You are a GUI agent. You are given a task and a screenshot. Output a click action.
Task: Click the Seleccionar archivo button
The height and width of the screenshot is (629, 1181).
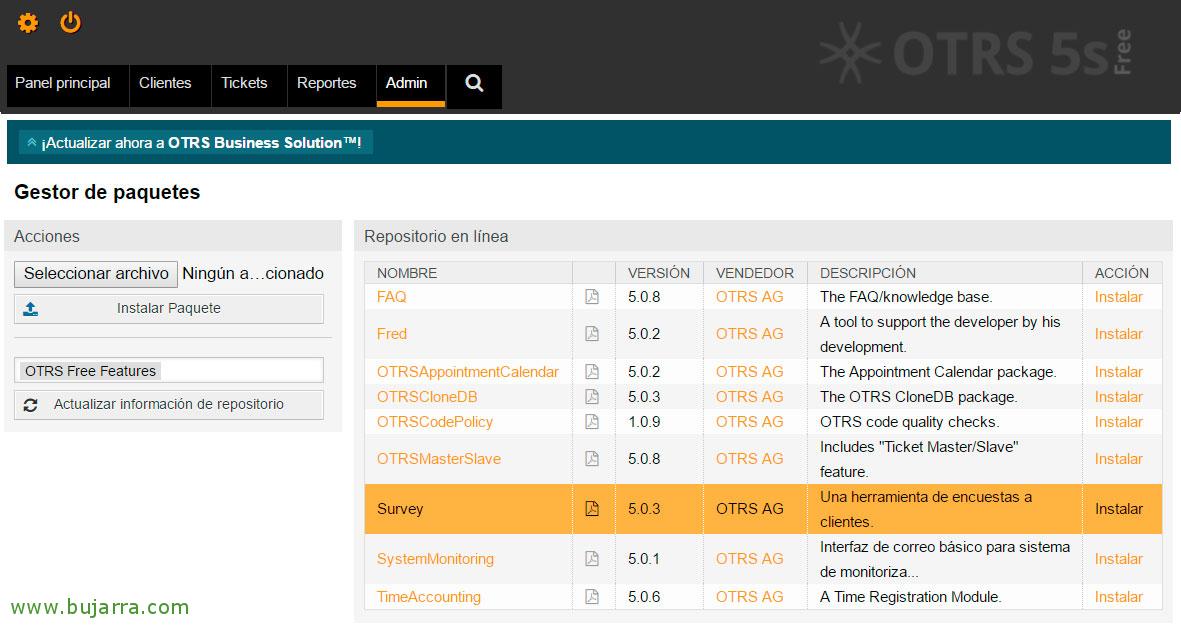(96, 273)
